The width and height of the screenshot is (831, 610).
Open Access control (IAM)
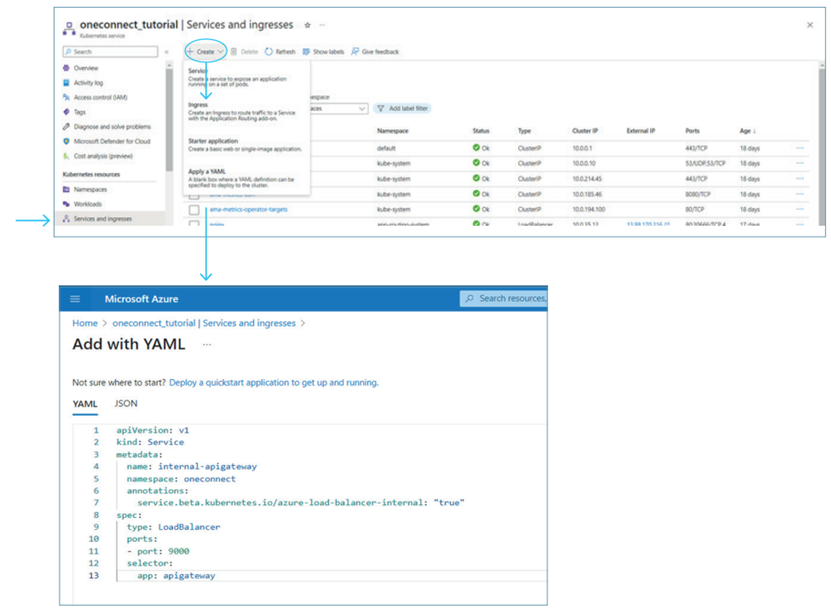[x=100, y=97]
